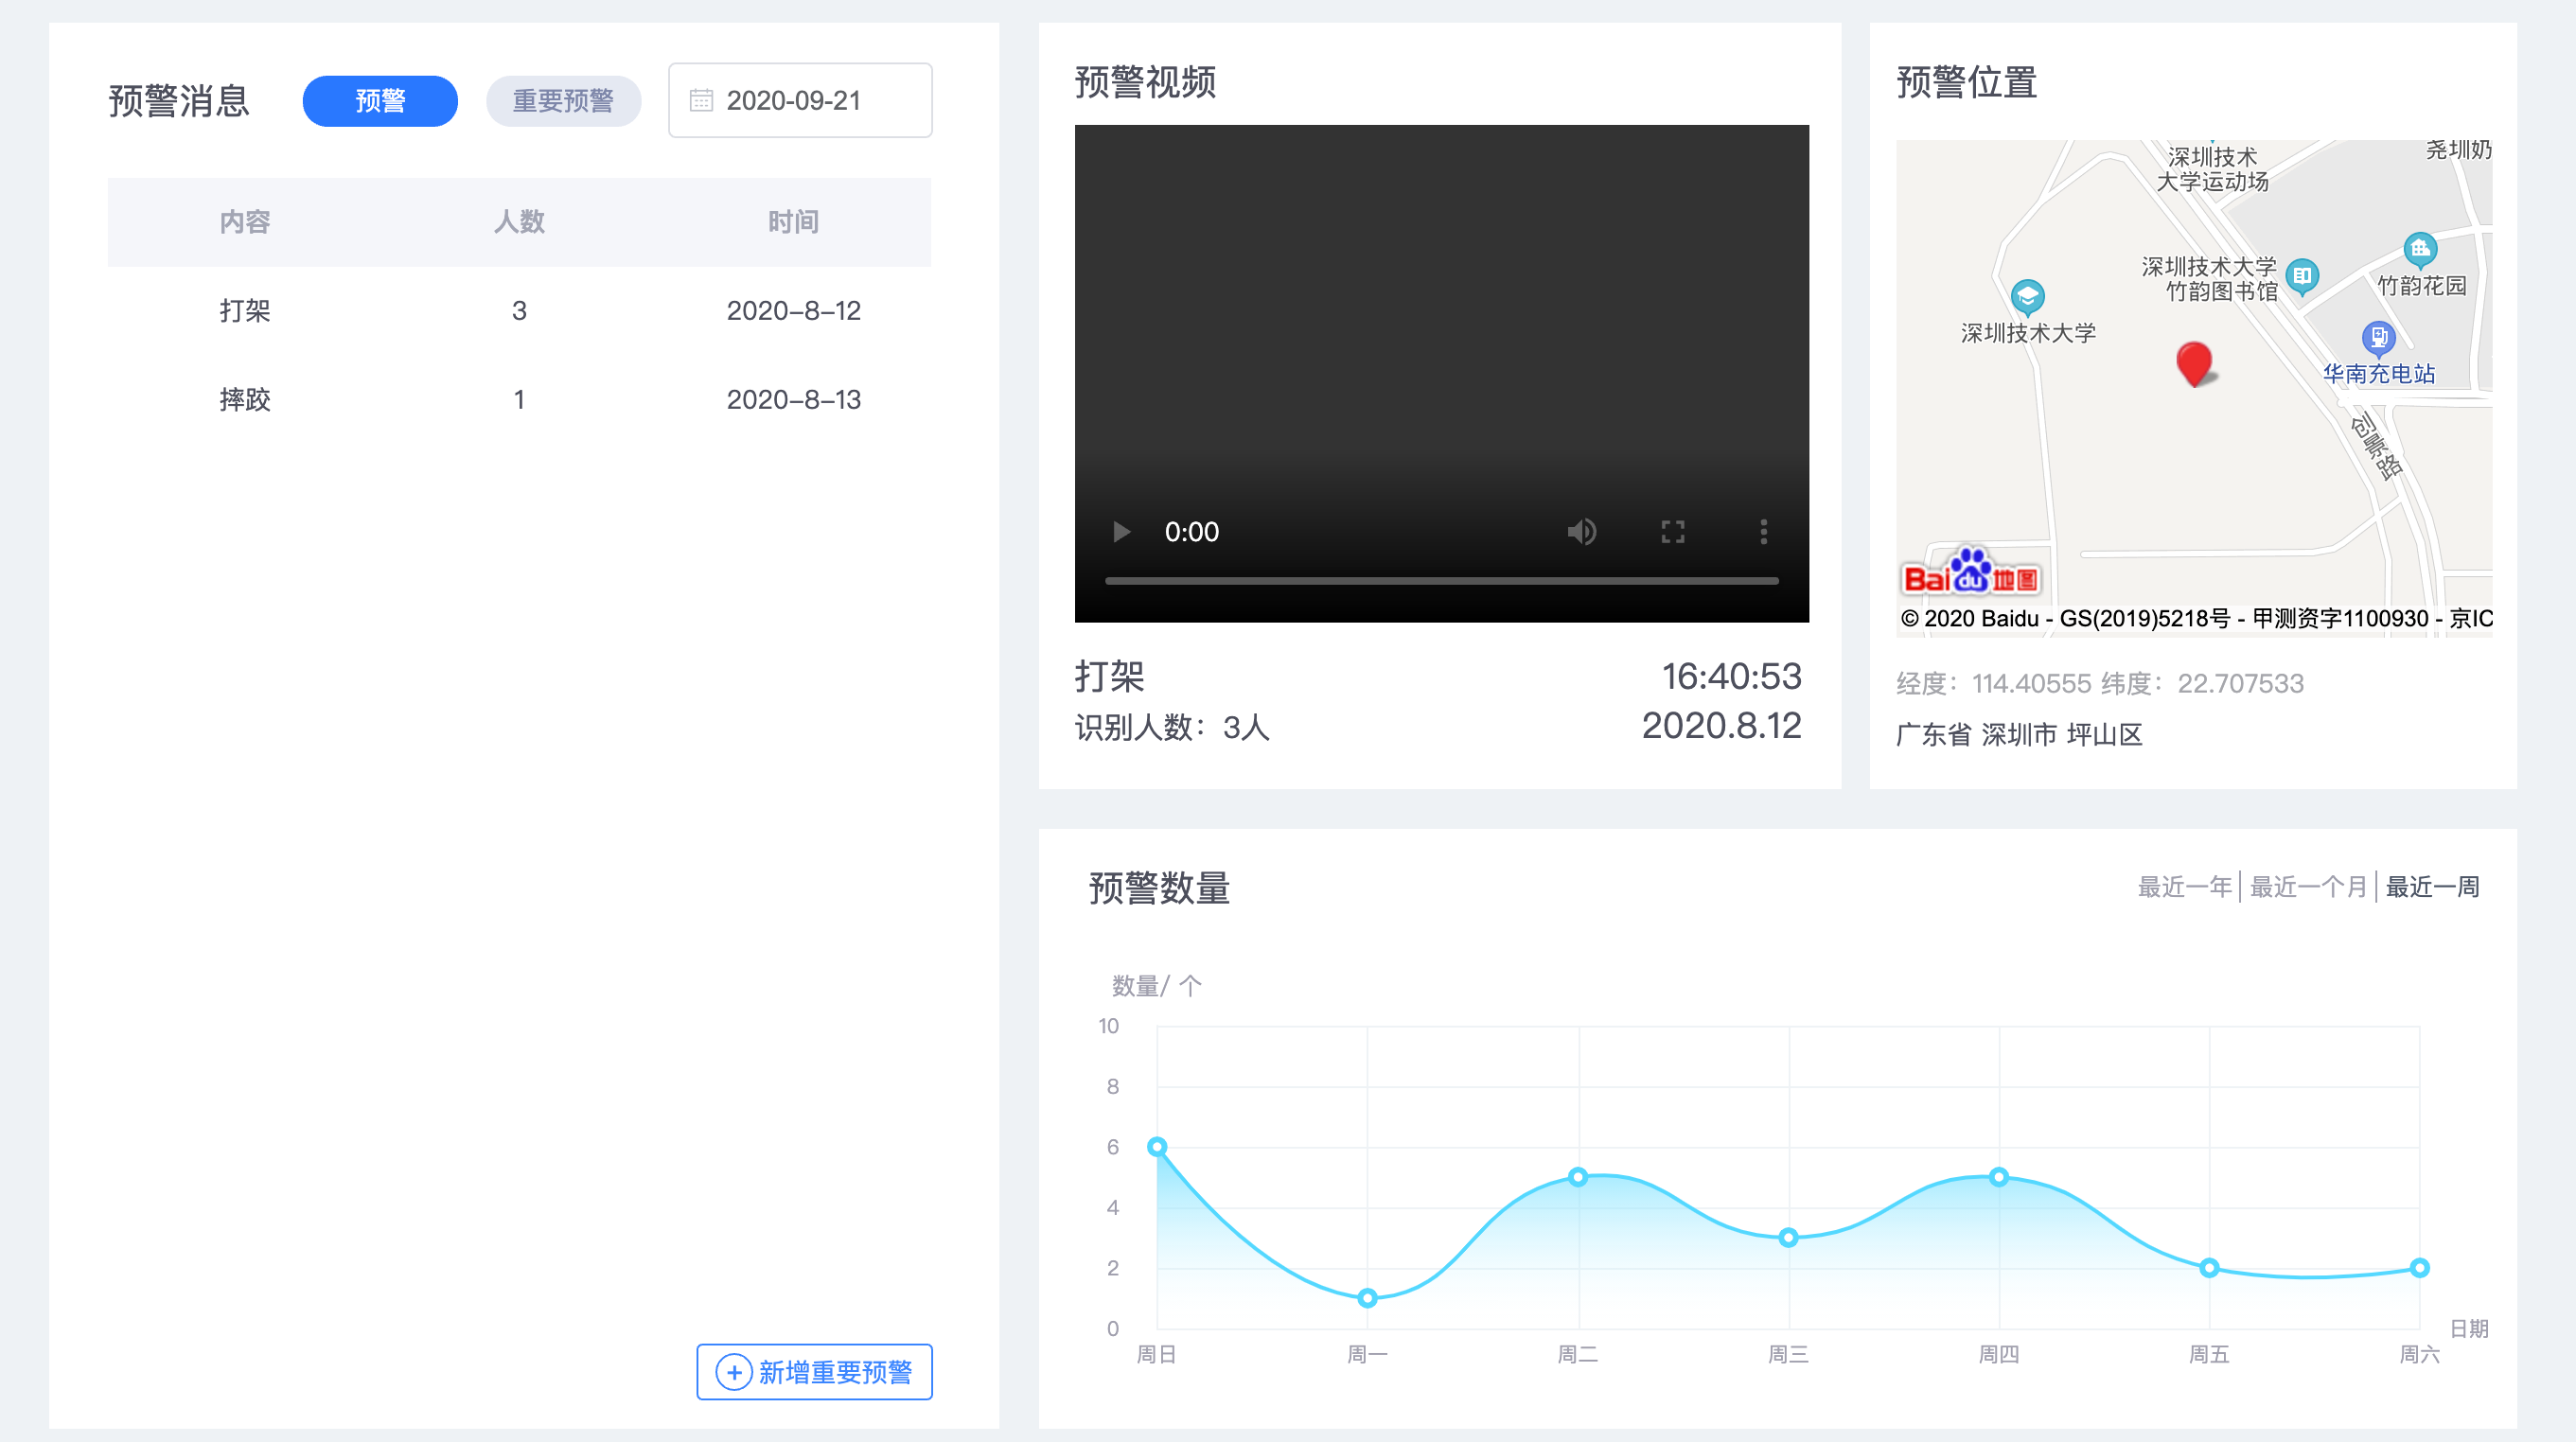Viewport: 2576px width, 1442px height.
Task: Click the 周二 data point on chart
Action: [1577, 1176]
